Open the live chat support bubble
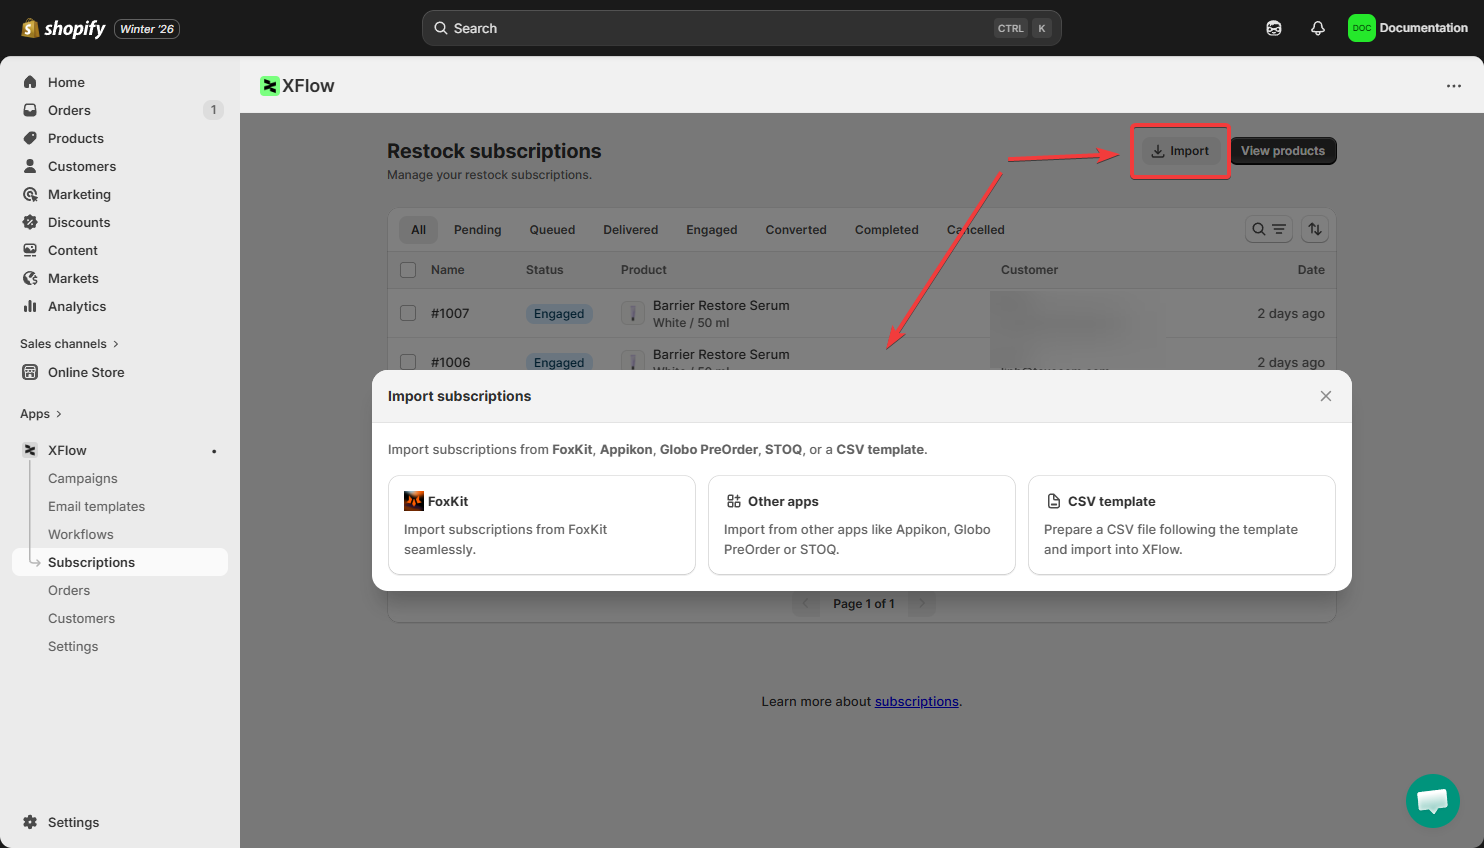Screen dimensions: 1484x848 (x=1432, y=800)
